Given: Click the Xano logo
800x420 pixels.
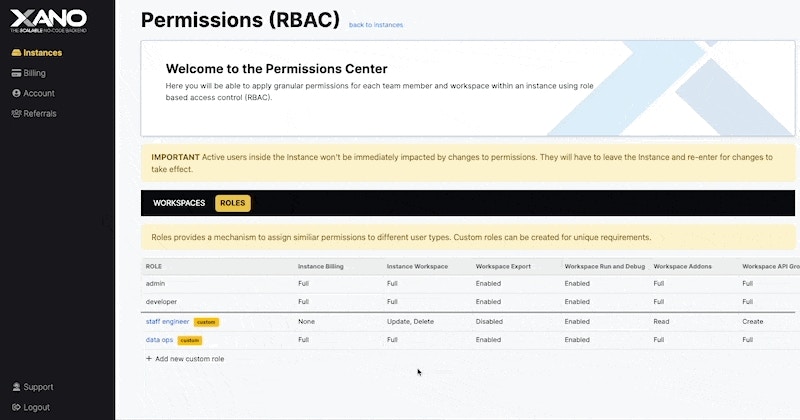Looking at the screenshot, I should pos(48,21).
